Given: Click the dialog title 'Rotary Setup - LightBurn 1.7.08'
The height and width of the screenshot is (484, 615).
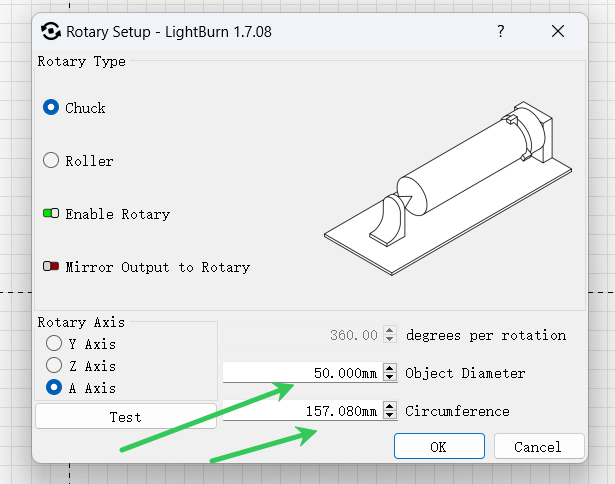Looking at the screenshot, I should click(x=169, y=32).
